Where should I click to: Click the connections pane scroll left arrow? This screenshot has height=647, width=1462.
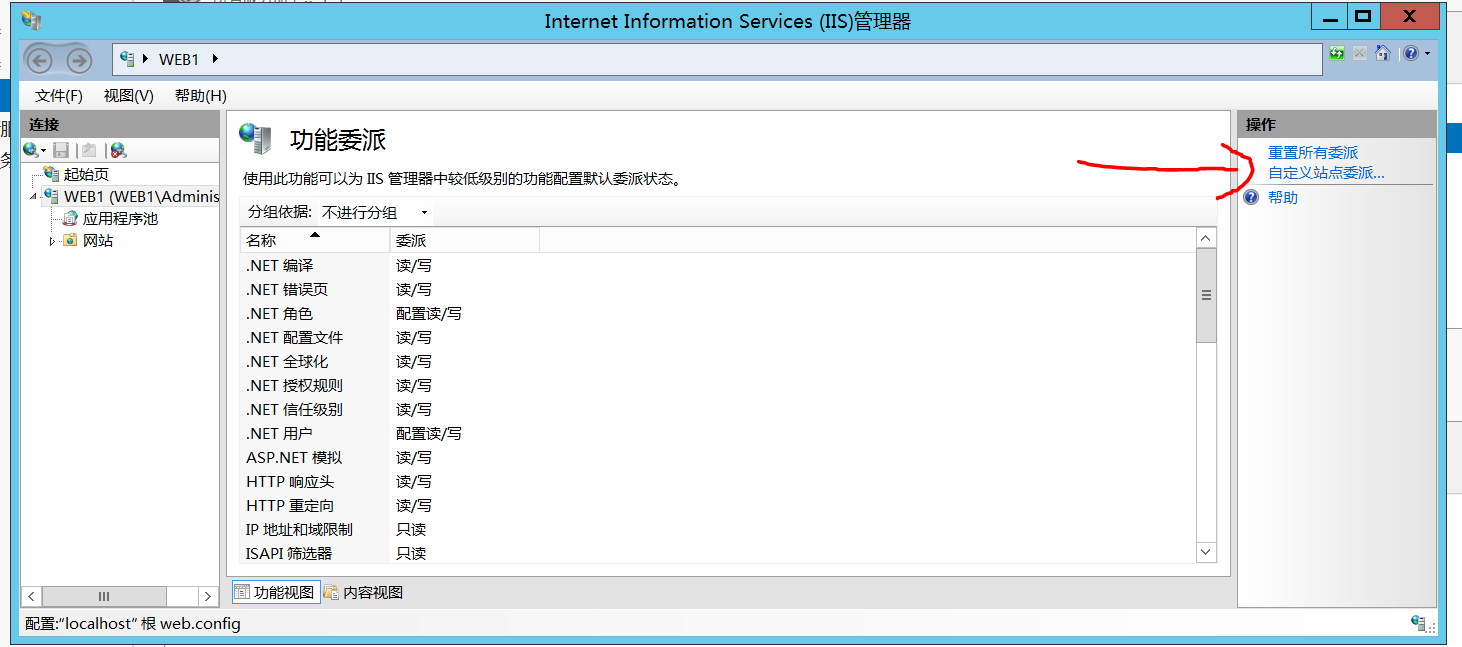(31, 595)
